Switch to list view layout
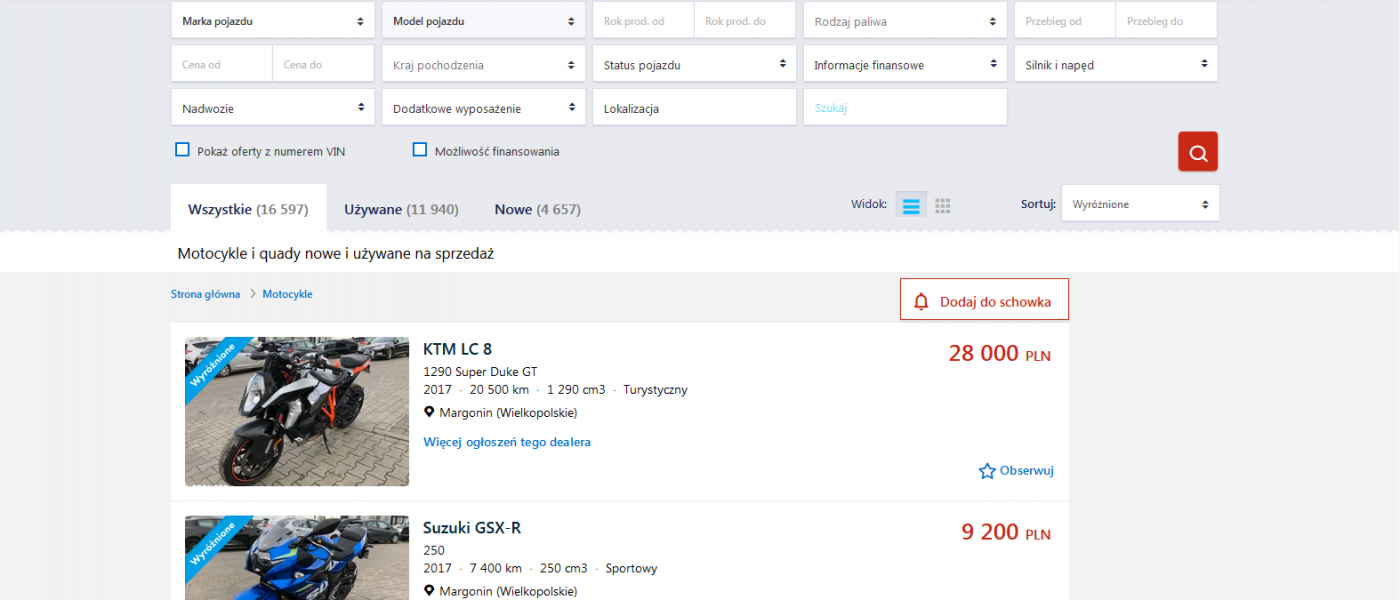1400x600 pixels. (911, 205)
